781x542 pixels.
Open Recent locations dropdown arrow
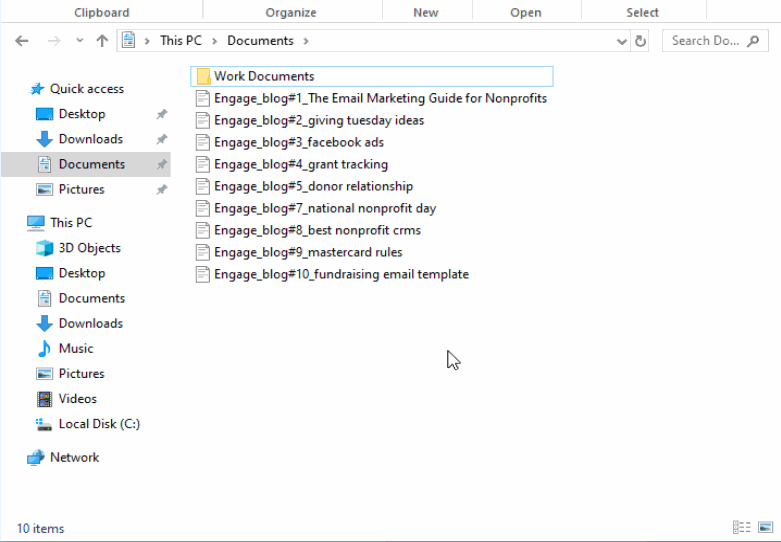pos(79,41)
